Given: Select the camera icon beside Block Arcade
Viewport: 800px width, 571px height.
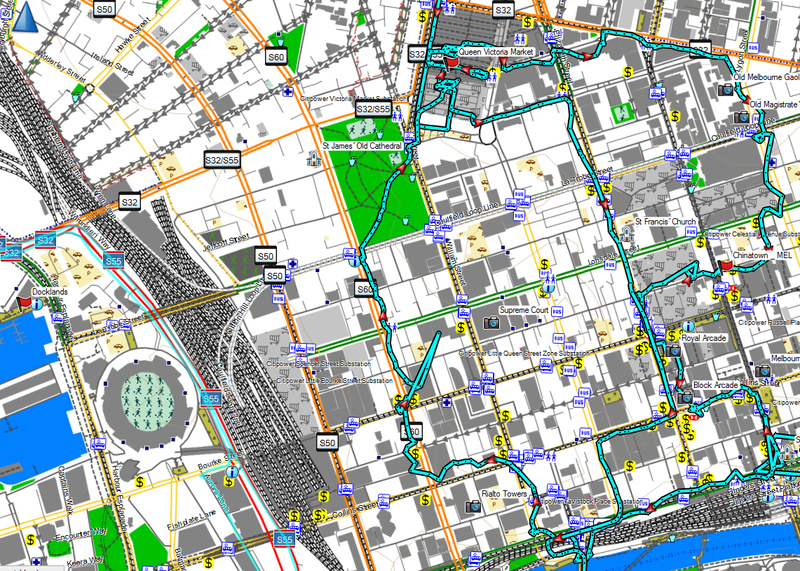Looking at the screenshot, I should coord(683,398).
